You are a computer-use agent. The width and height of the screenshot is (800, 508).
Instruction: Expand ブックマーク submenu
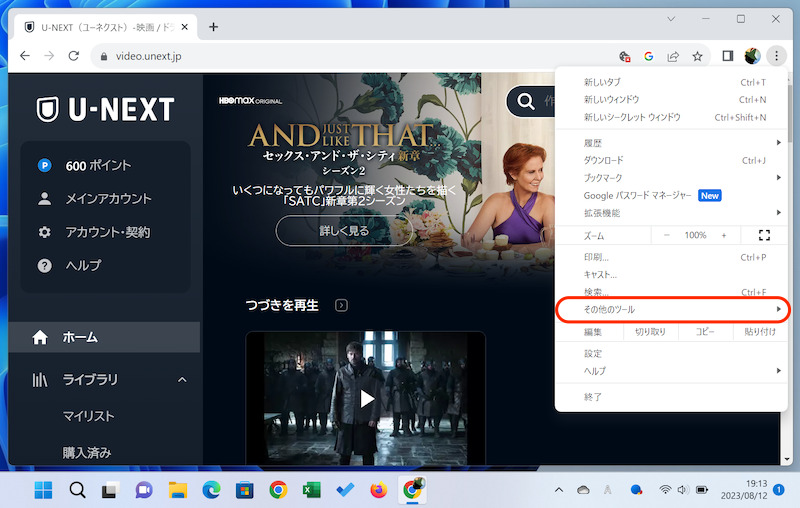pos(671,177)
